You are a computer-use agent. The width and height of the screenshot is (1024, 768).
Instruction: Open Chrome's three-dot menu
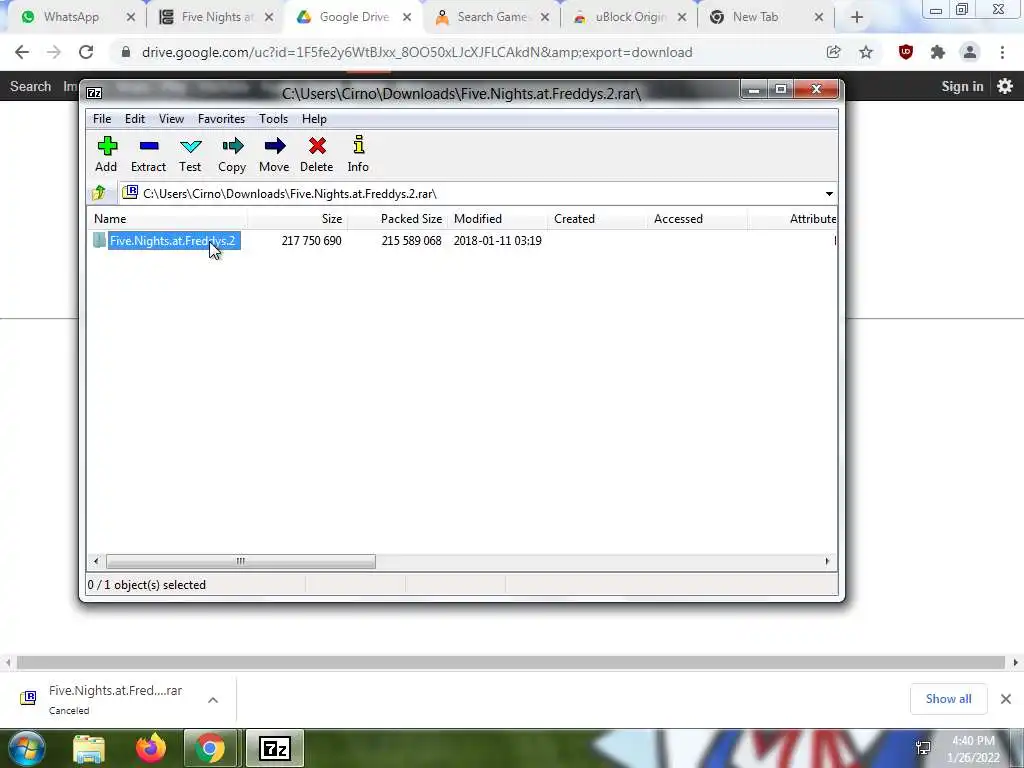[x=1002, y=52]
